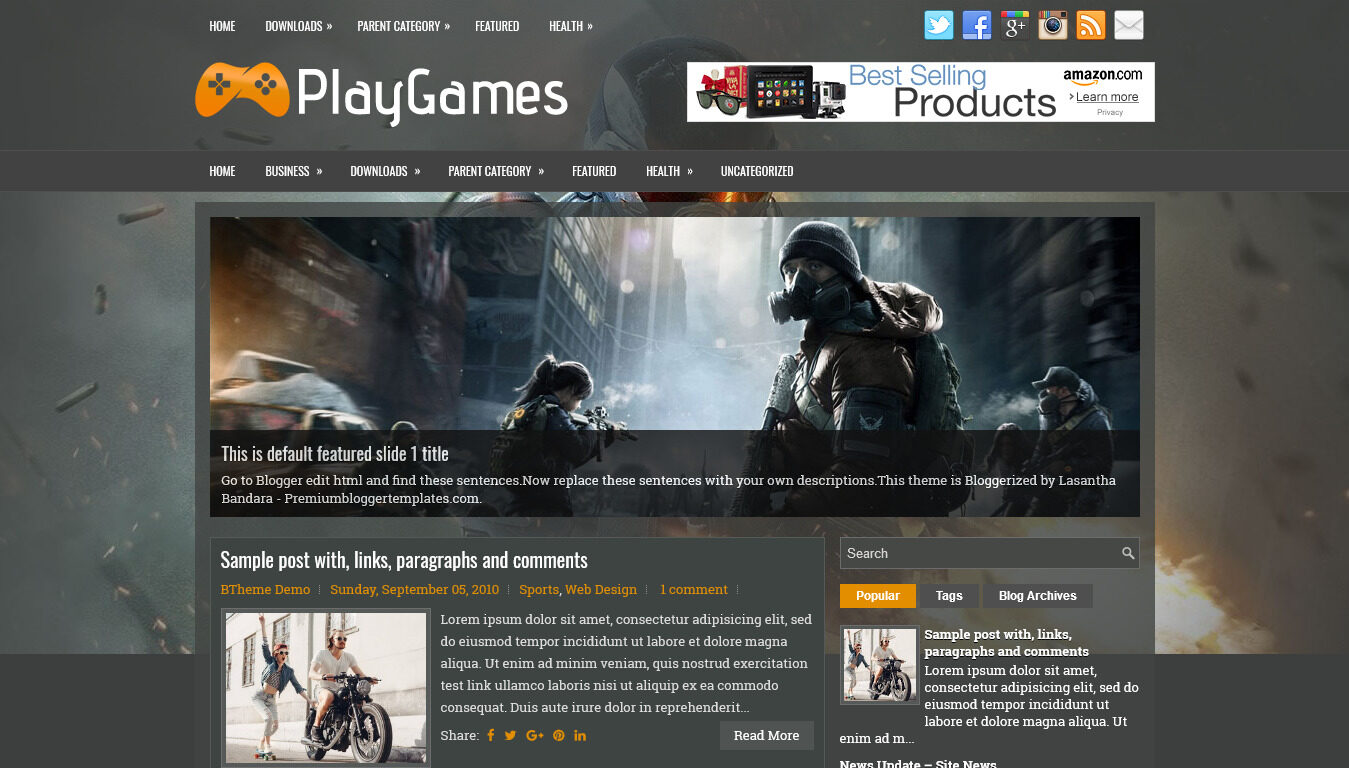1349x768 pixels.
Task: Open the 'News Update – Site News' sidebar link
Action: coord(918,764)
